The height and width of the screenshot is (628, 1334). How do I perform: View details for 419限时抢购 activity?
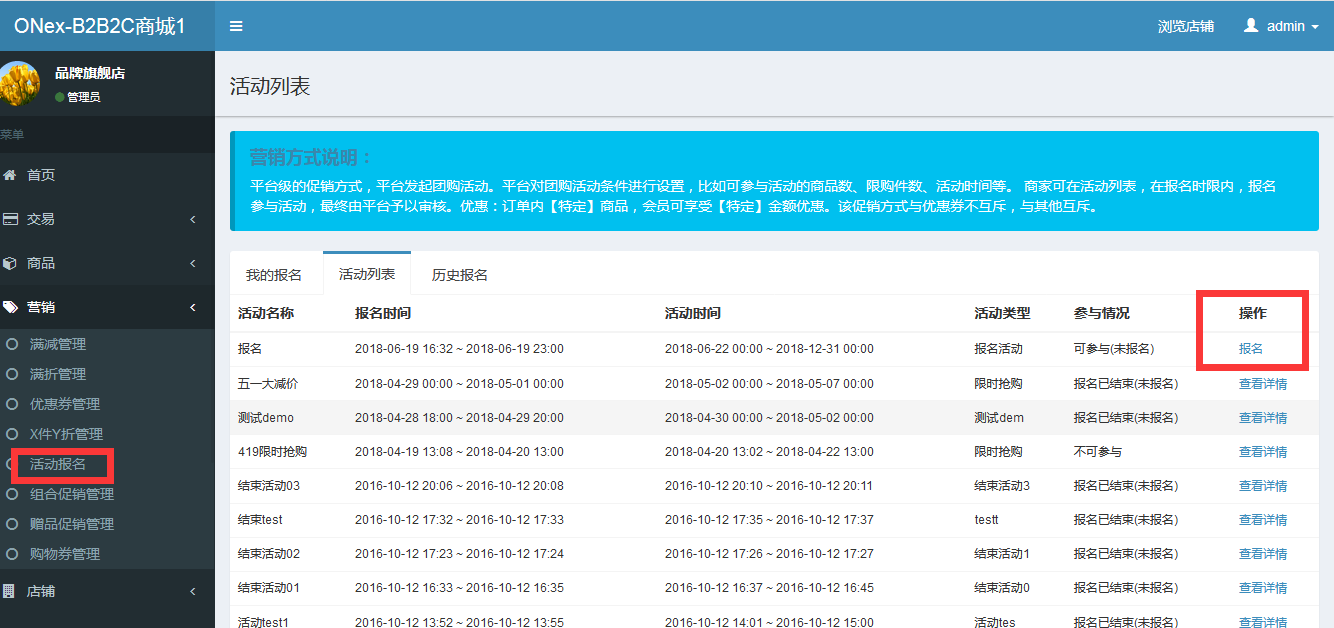tap(1263, 452)
